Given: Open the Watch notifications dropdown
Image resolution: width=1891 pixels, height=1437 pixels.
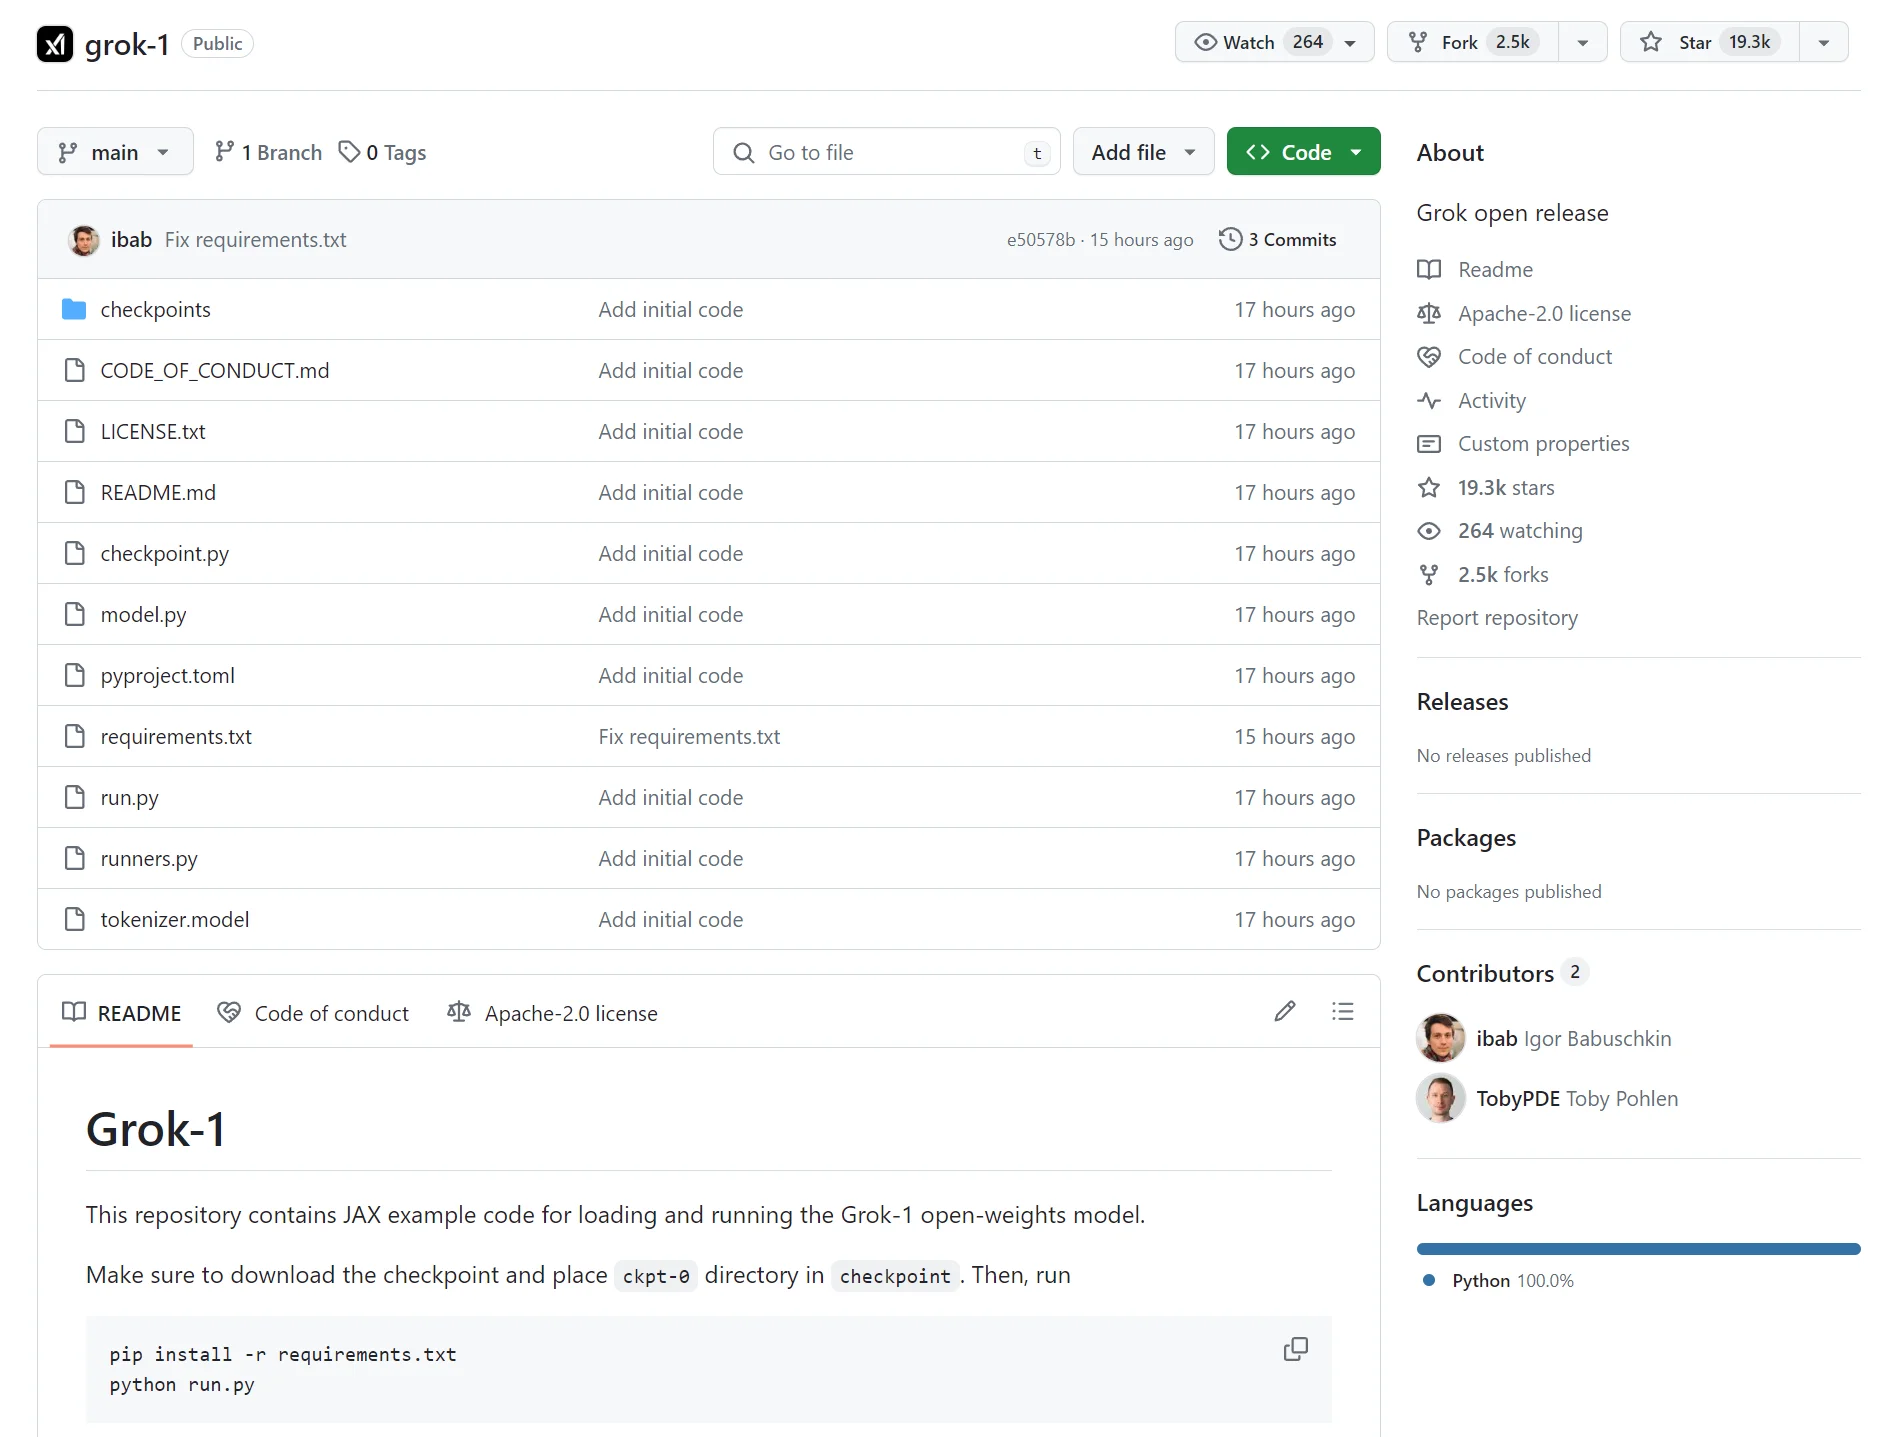Looking at the screenshot, I should pos(1275,42).
